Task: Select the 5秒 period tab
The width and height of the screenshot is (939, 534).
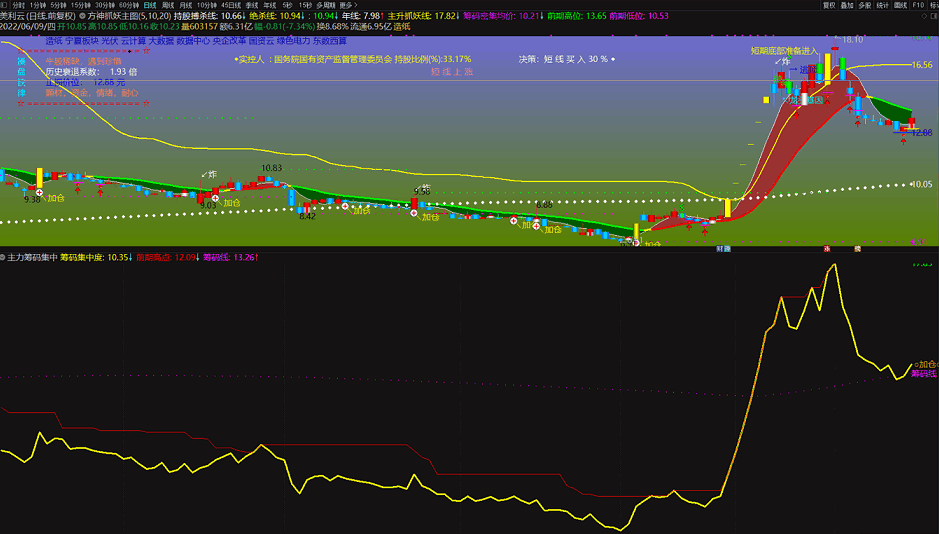Action: click(287, 5)
